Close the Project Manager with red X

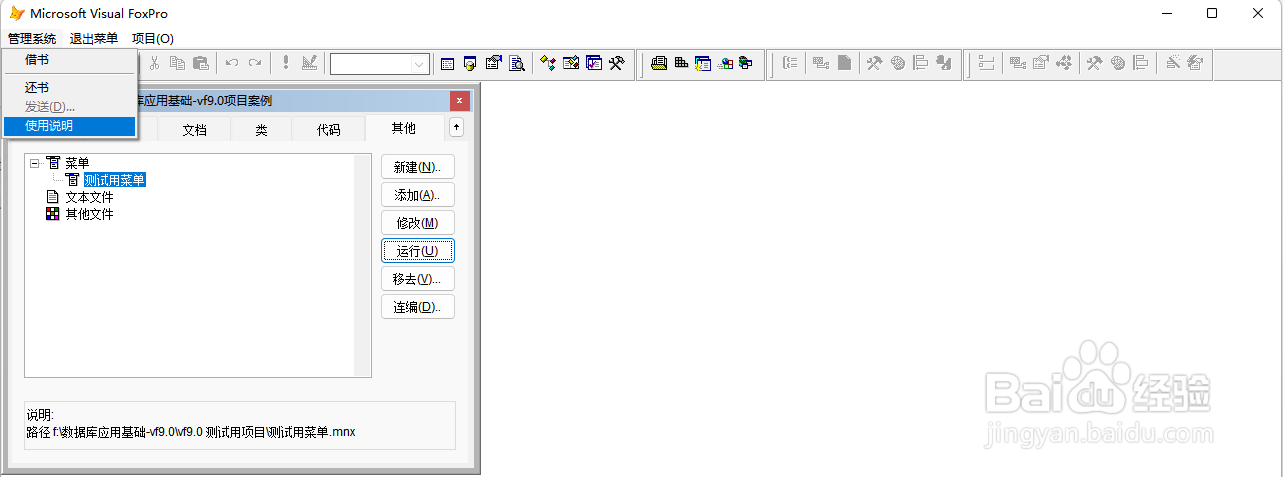point(460,101)
